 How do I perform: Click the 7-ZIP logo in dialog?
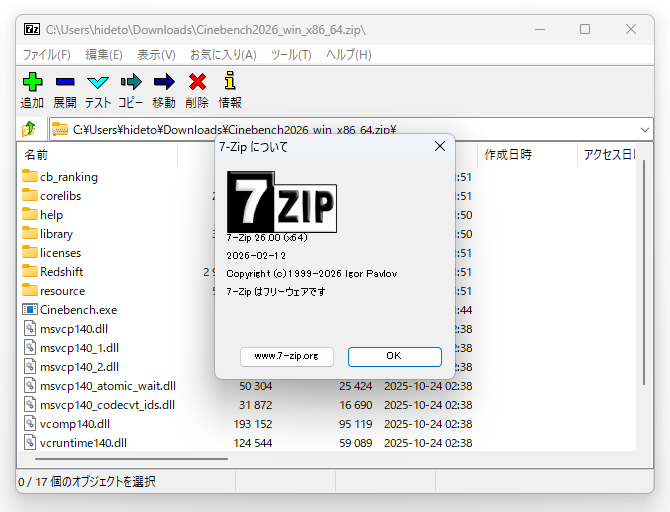282,202
